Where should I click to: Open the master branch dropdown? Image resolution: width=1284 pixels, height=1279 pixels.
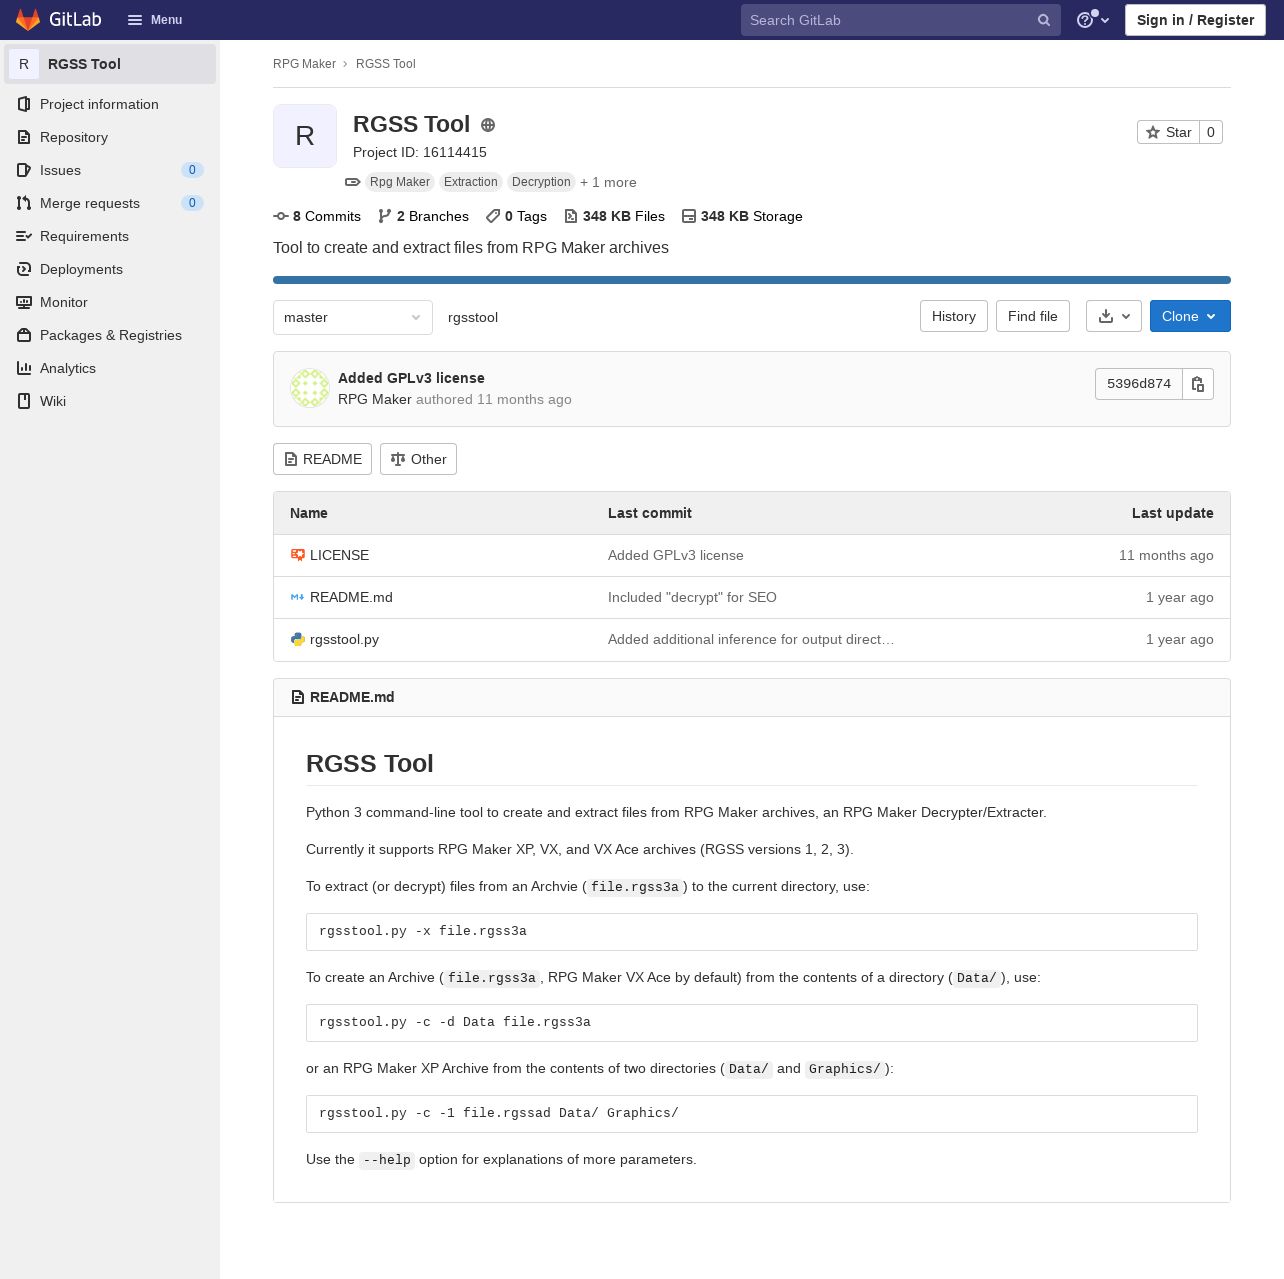(353, 317)
